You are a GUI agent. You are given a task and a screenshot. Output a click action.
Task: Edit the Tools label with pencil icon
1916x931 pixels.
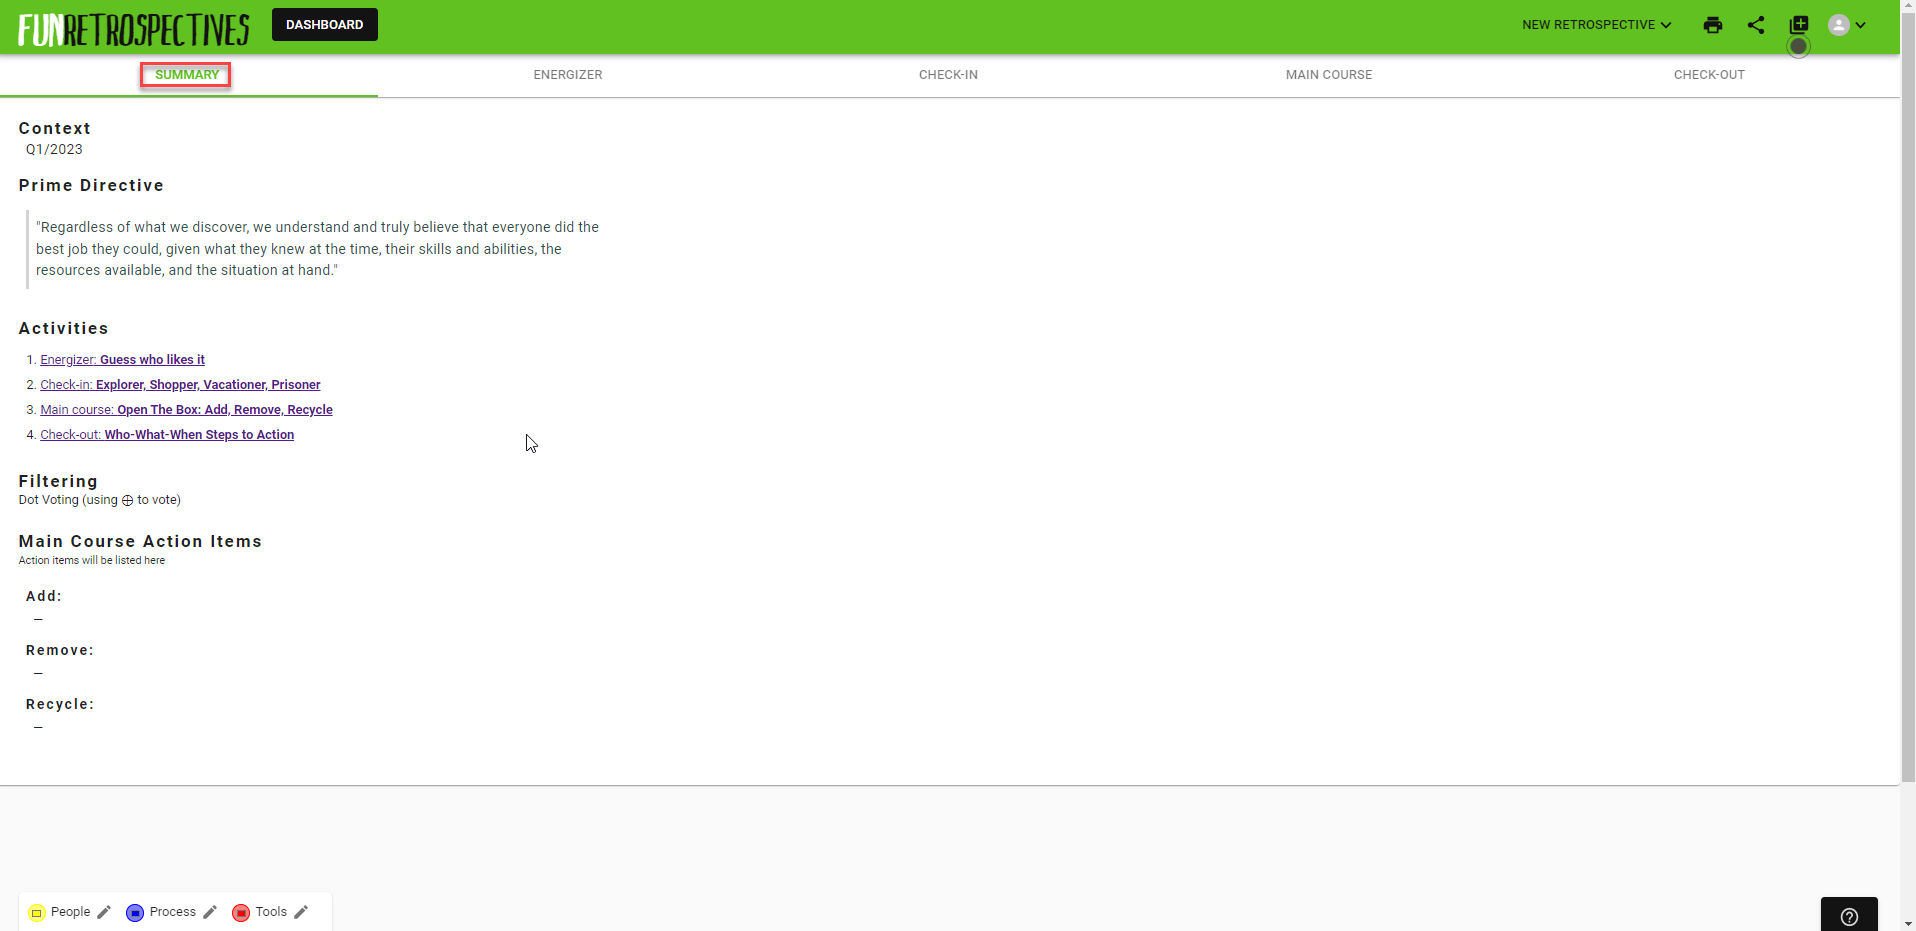tap(301, 912)
